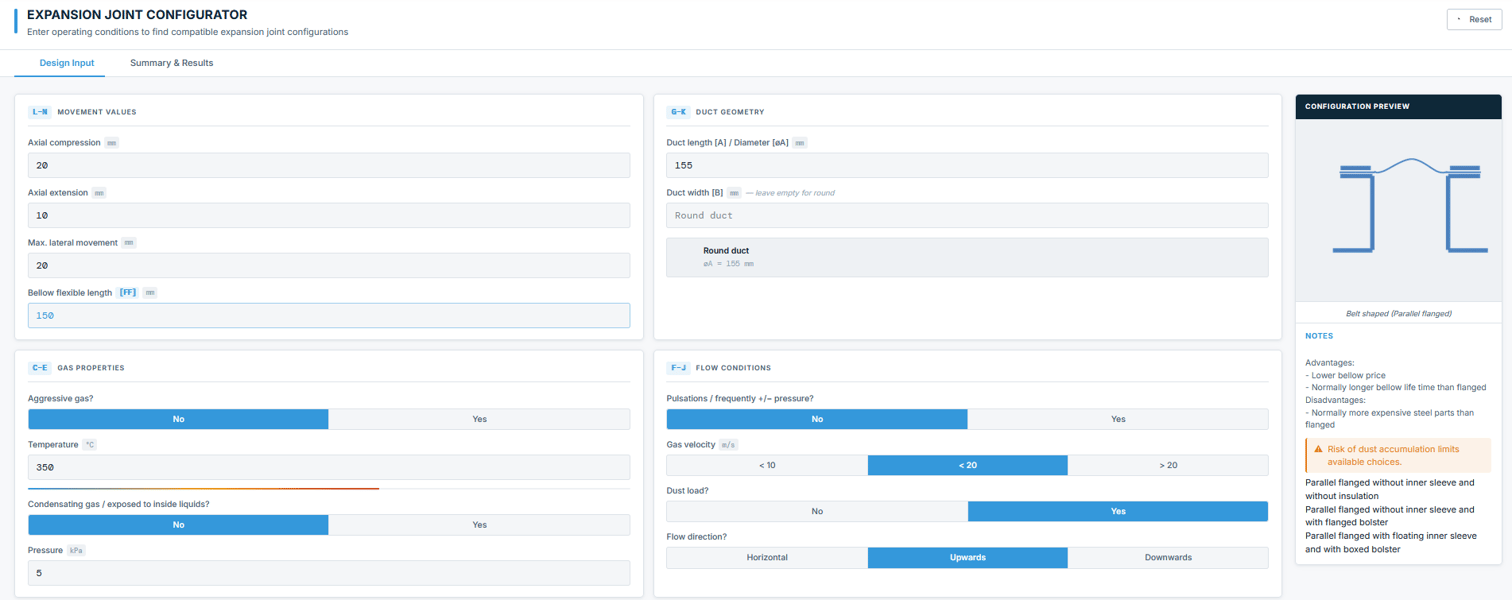The width and height of the screenshot is (1512, 600).
Task: Click the Reset button
Action: click(x=1474, y=19)
